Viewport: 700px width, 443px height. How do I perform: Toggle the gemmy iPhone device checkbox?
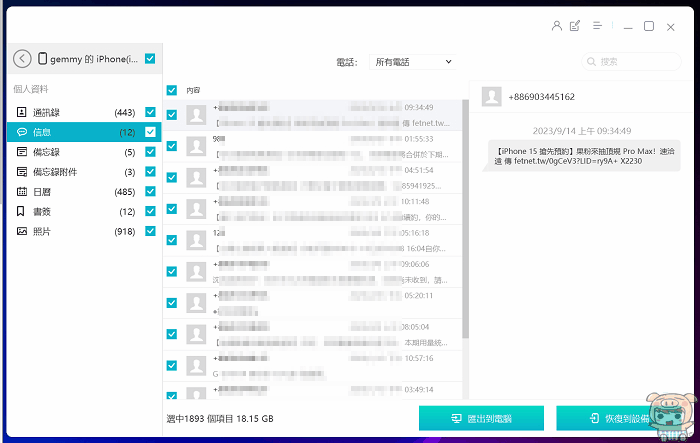pyautogui.click(x=150, y=59)
